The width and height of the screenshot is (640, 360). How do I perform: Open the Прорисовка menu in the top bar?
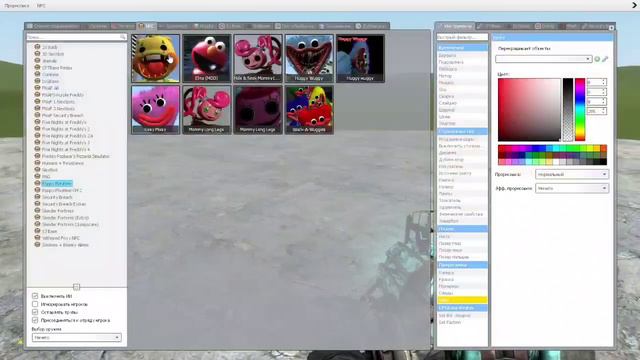pos(17,6)
